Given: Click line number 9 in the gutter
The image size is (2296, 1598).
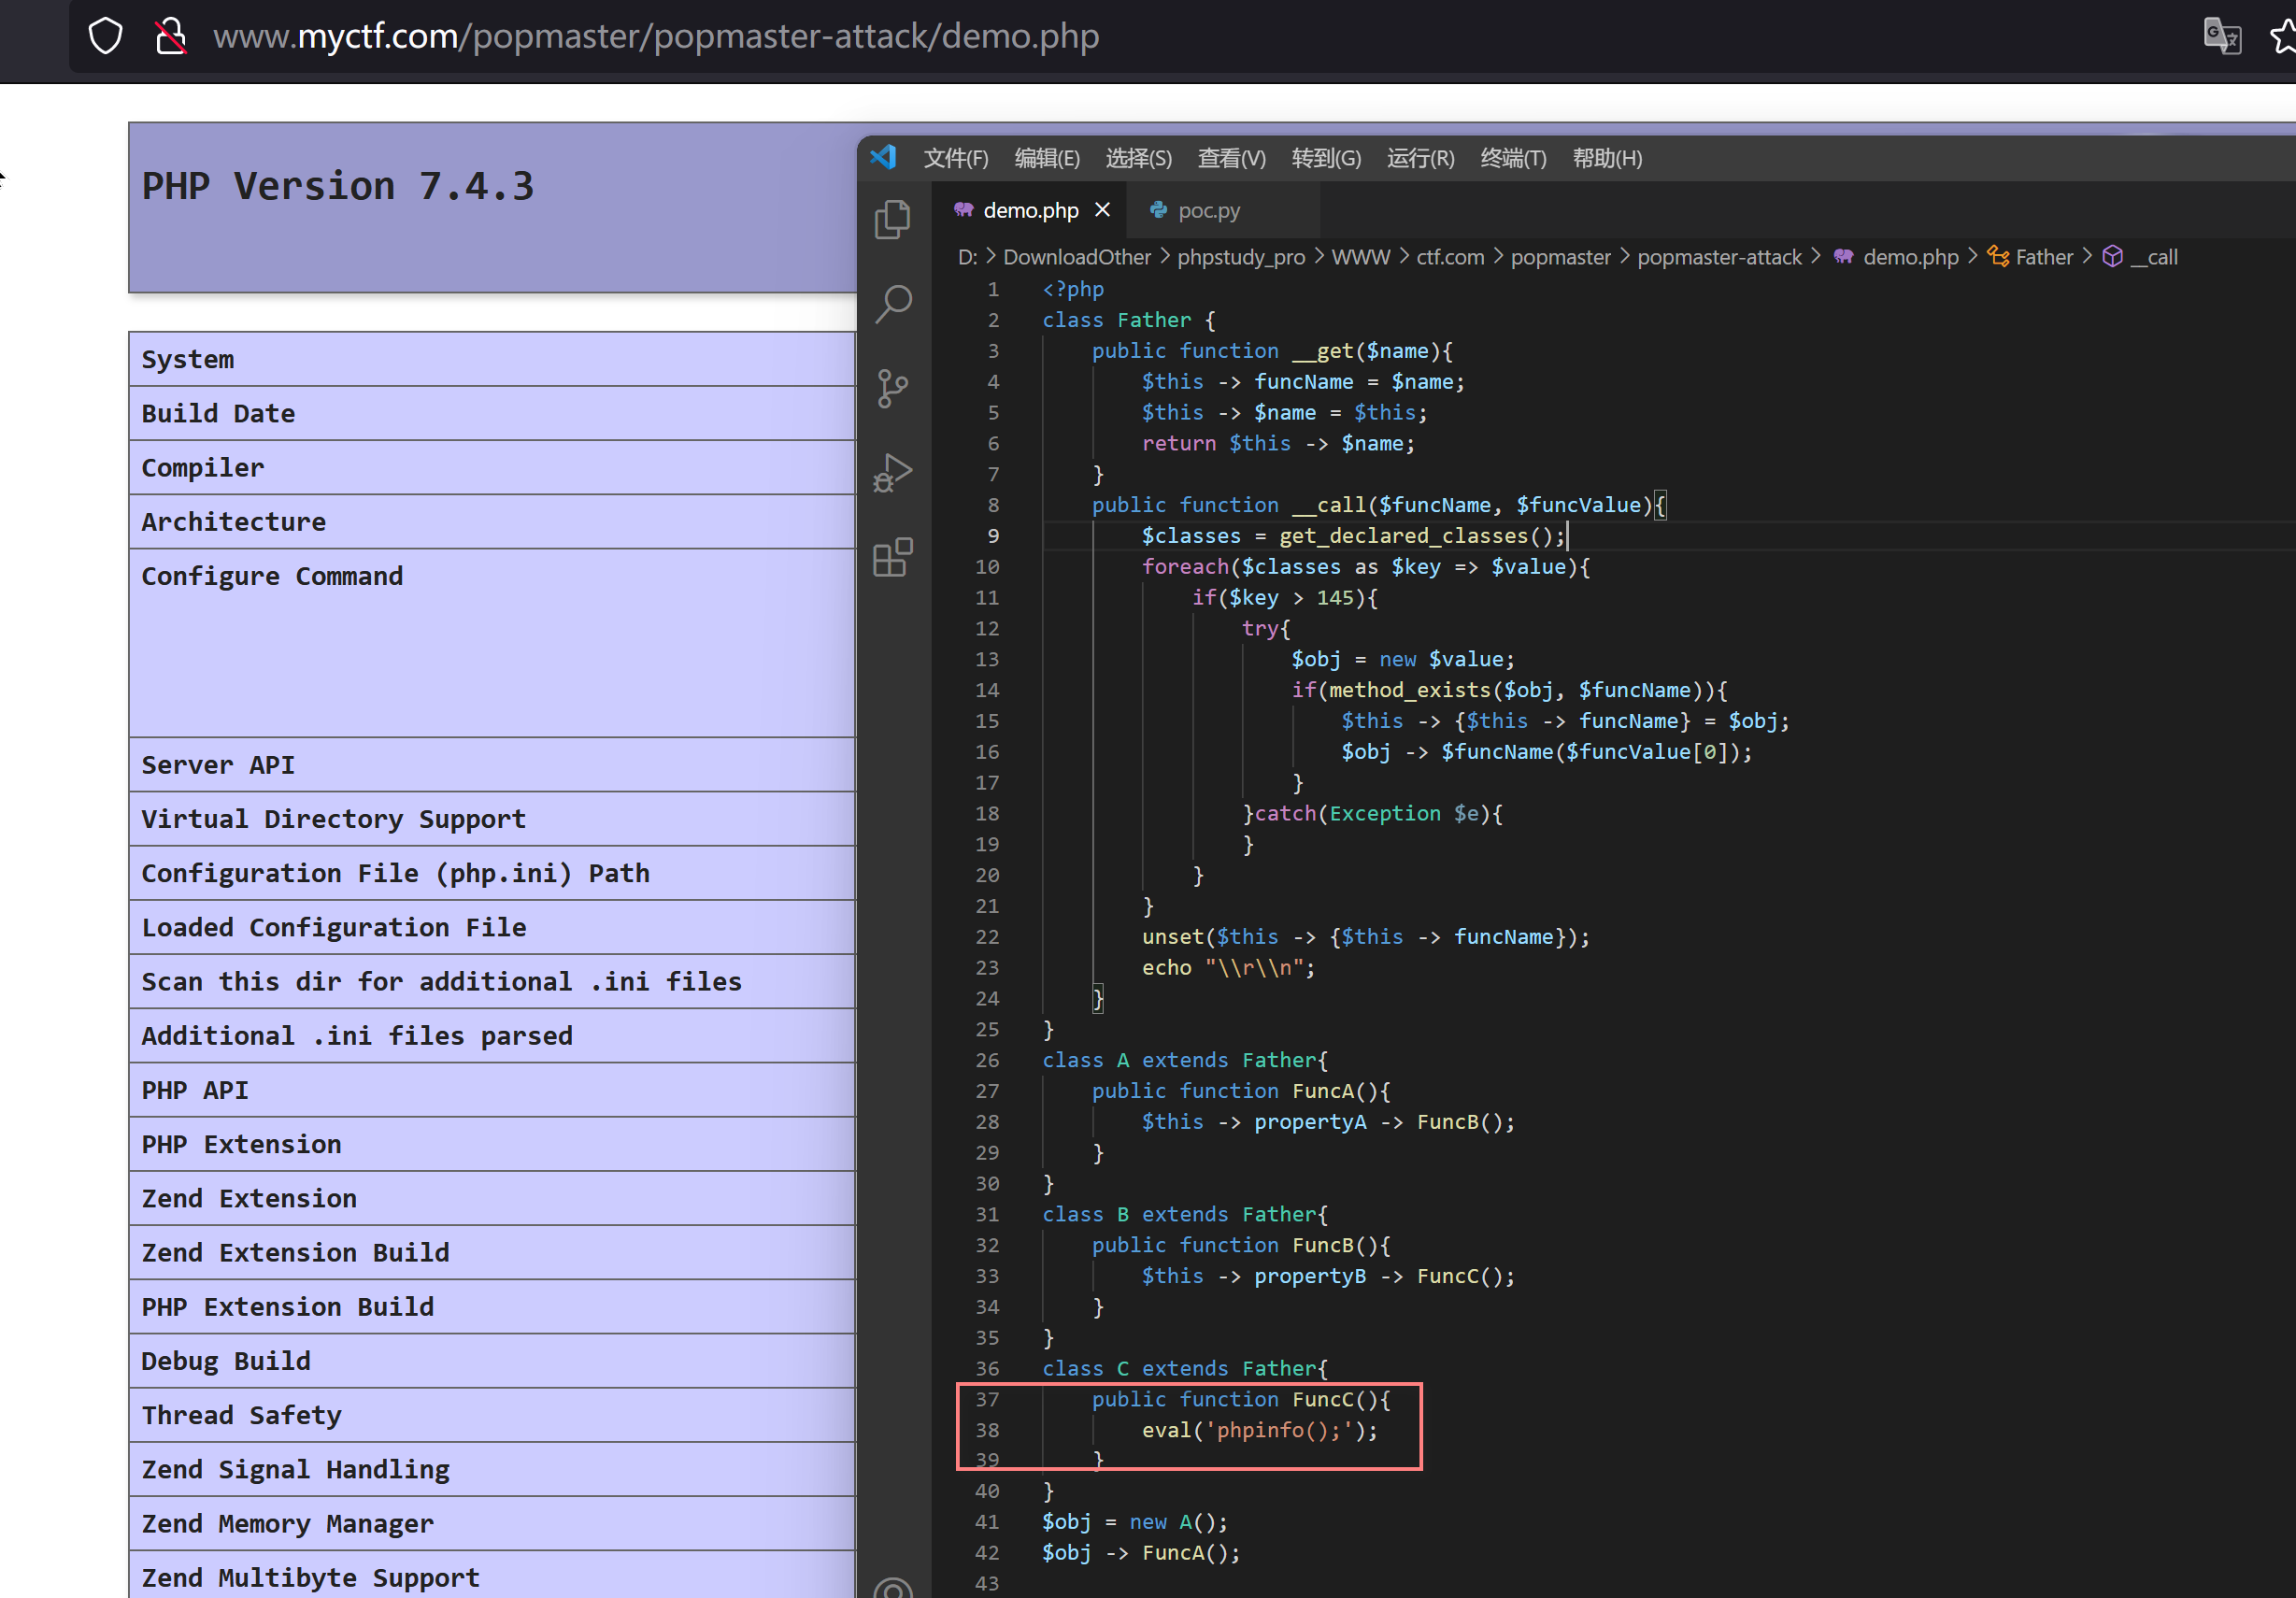Looking at the screenshot, I should (993, 536).
